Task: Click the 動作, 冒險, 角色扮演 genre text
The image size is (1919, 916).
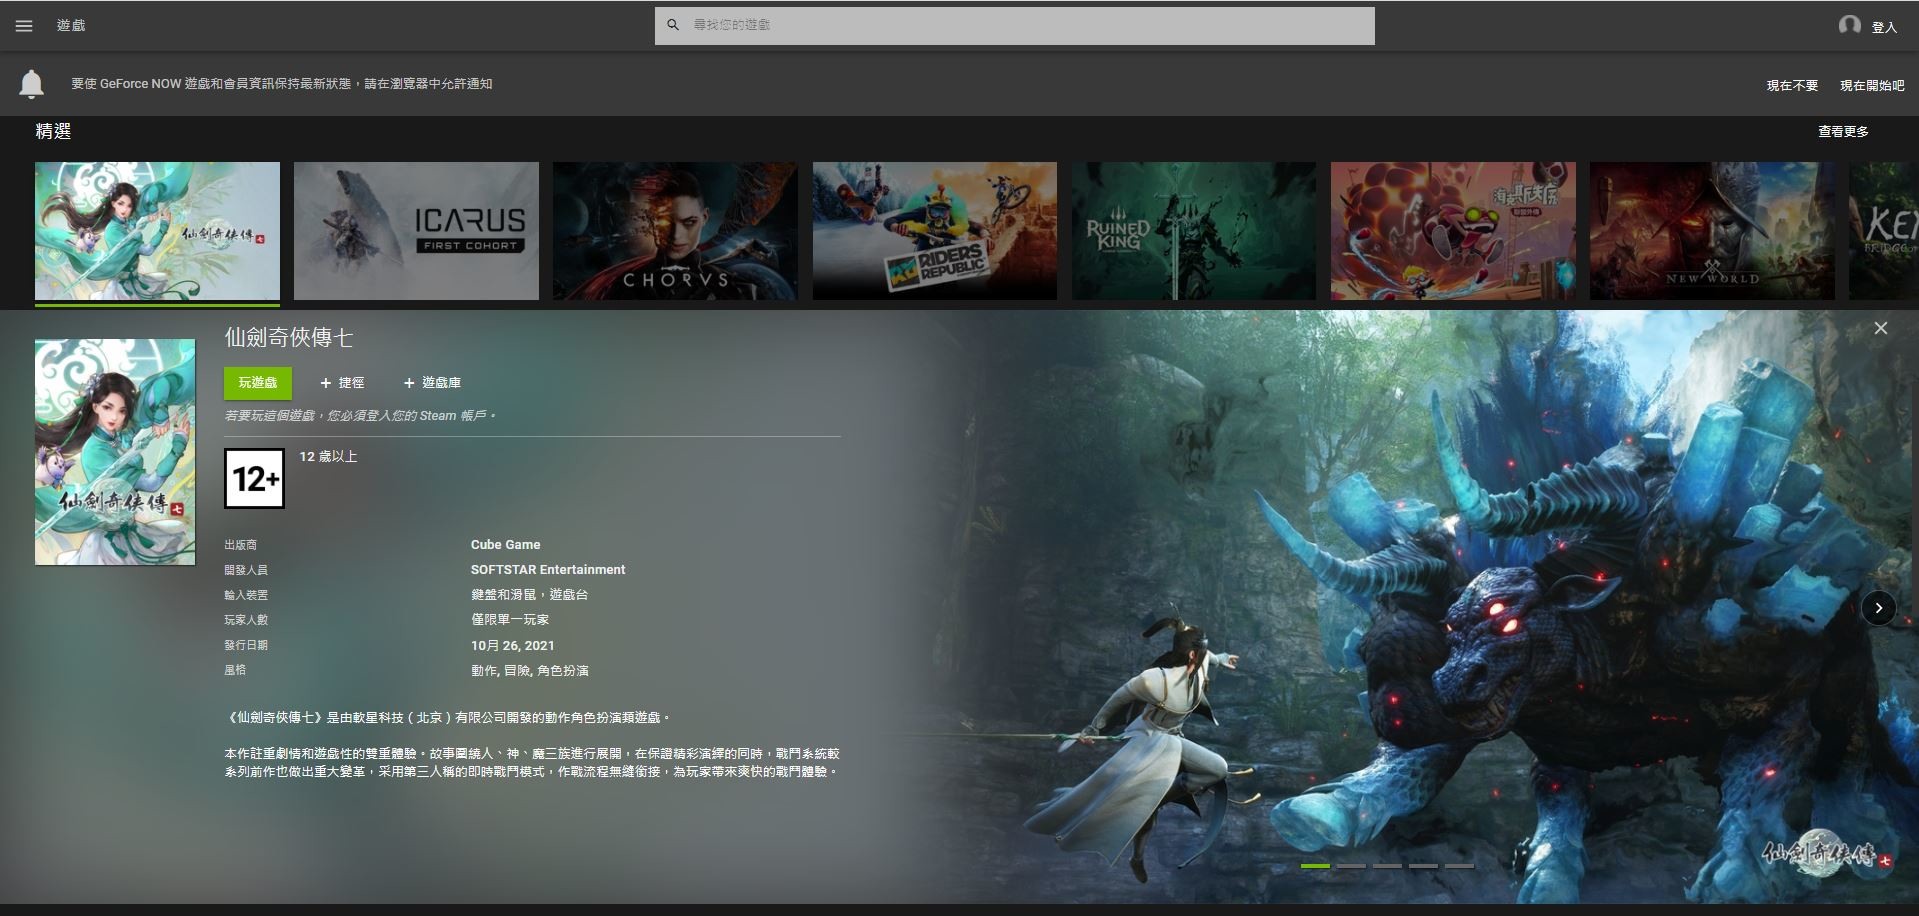Action: [x=529, y=671]
